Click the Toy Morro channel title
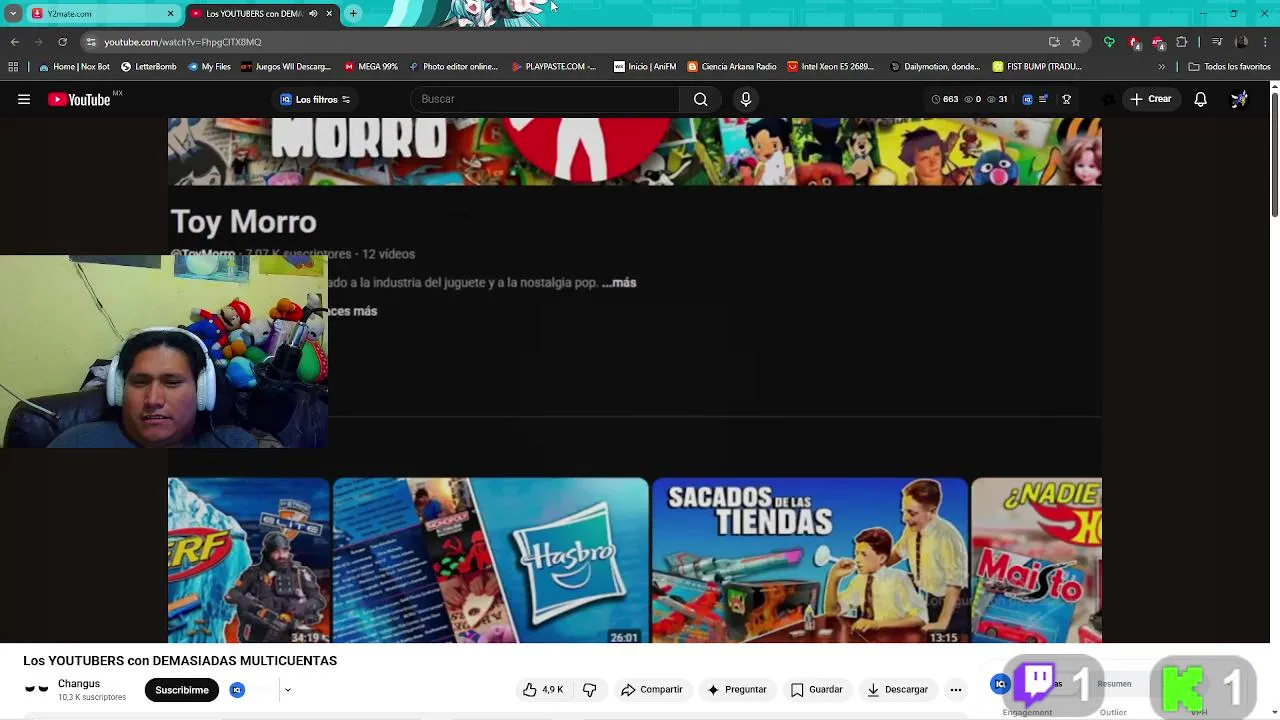Screen dimensions: 1280x720 (243, 222)
